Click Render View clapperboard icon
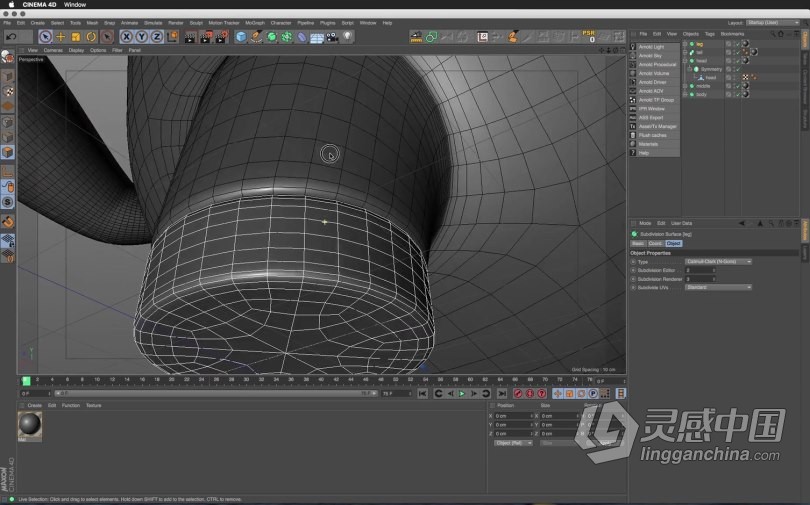810x505 pixels. pos(191,37)
